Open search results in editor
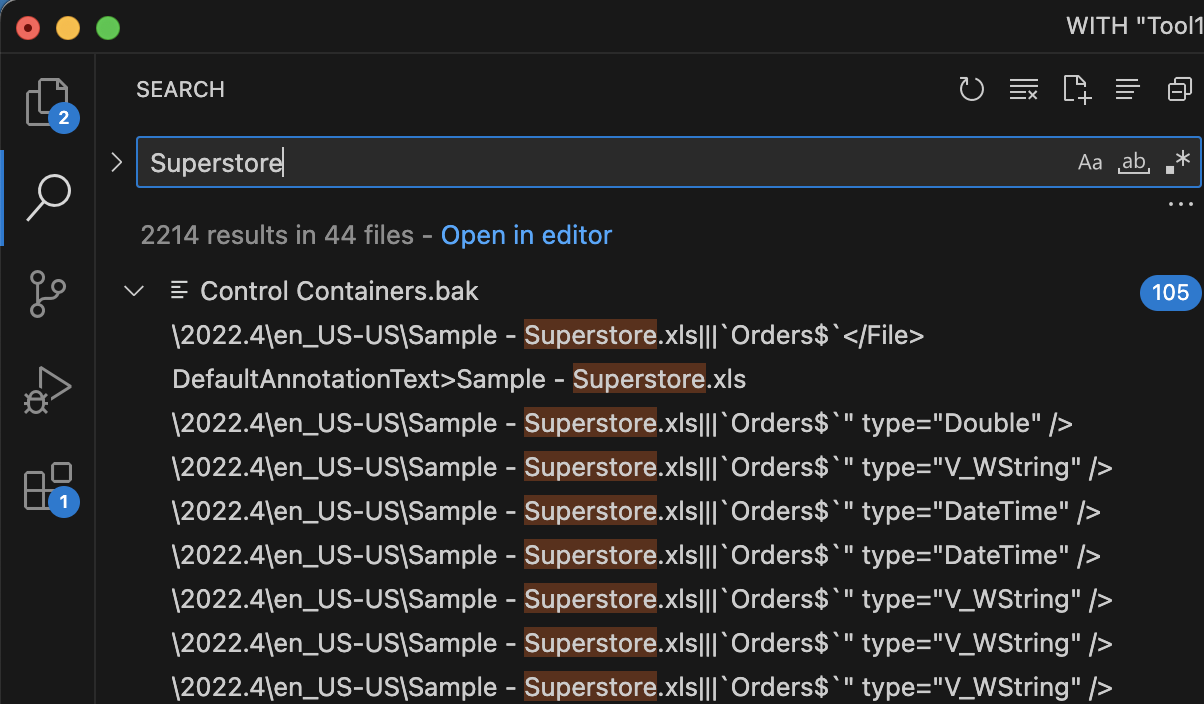The image size is (1204, 704). pos(526,234)
